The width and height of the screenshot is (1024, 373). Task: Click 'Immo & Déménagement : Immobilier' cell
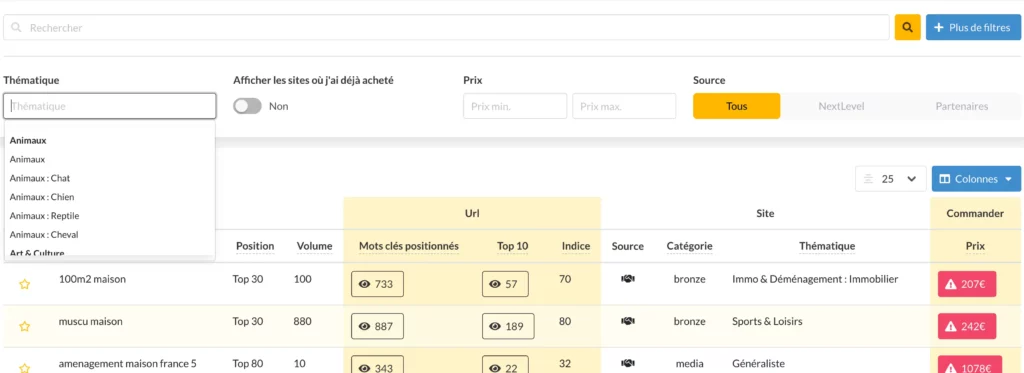[815, 279]
